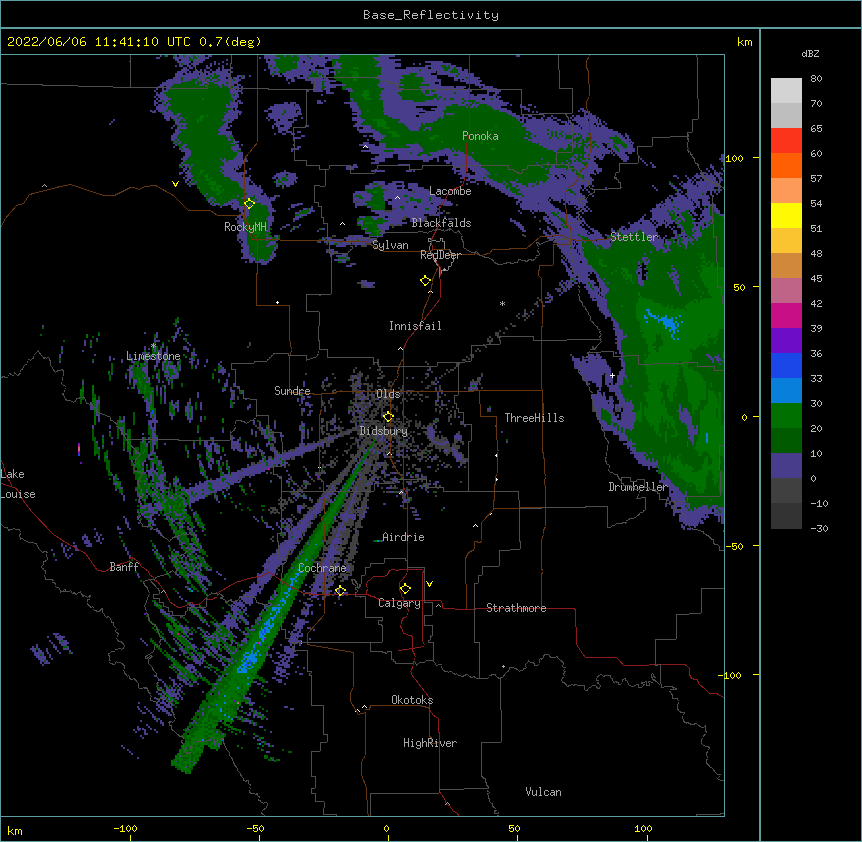862x842 pixels.
Task: Click the Lake Louise label
Action: pos(18,484)
